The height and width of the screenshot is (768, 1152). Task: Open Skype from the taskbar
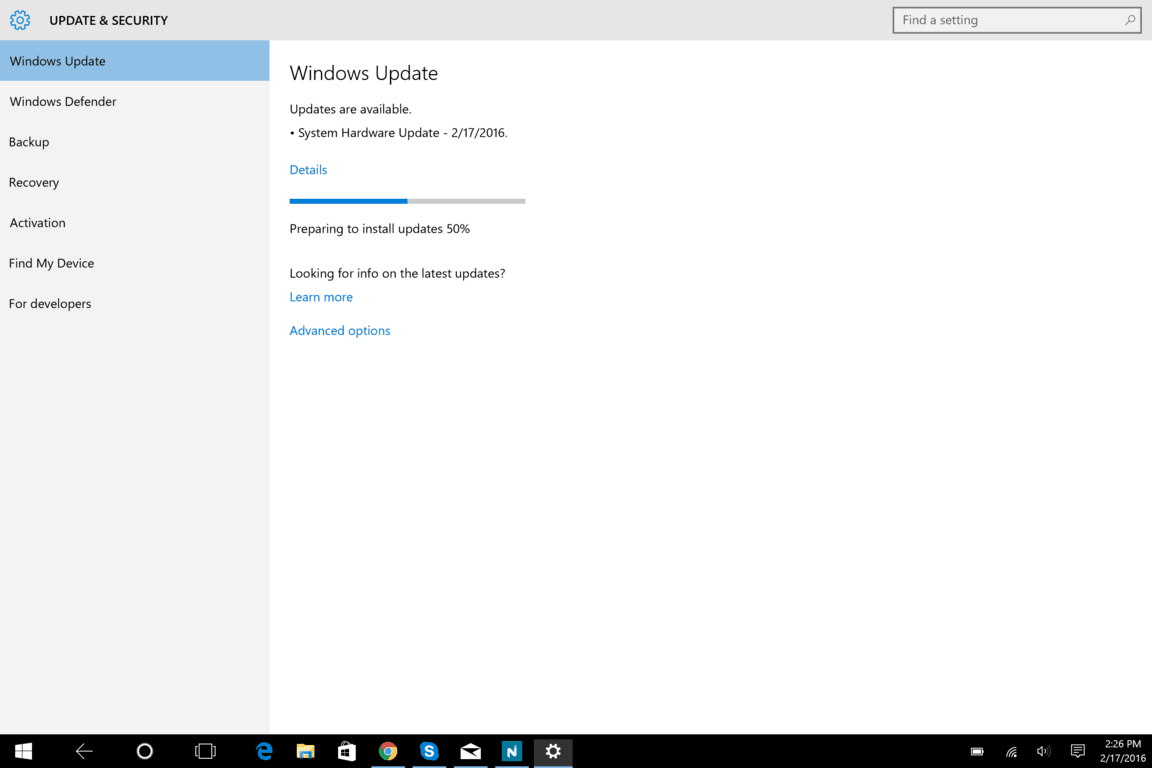[x=429, y=751]
